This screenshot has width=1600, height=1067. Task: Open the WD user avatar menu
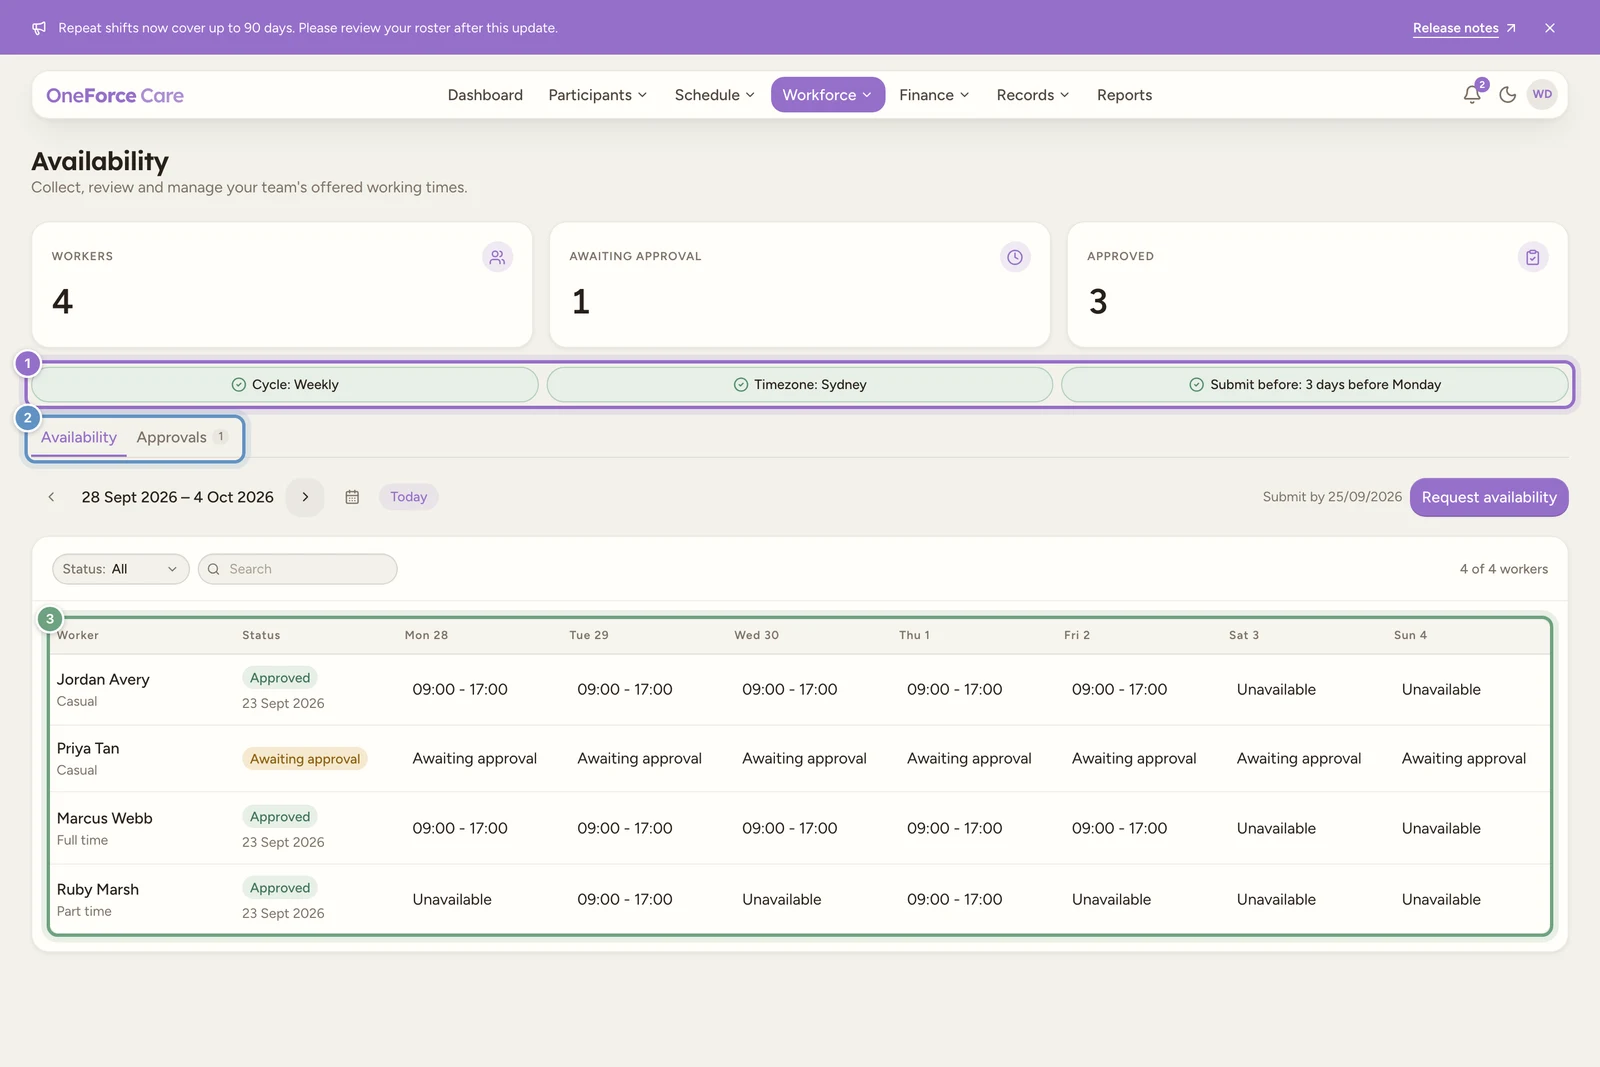tap(1542, 95)
